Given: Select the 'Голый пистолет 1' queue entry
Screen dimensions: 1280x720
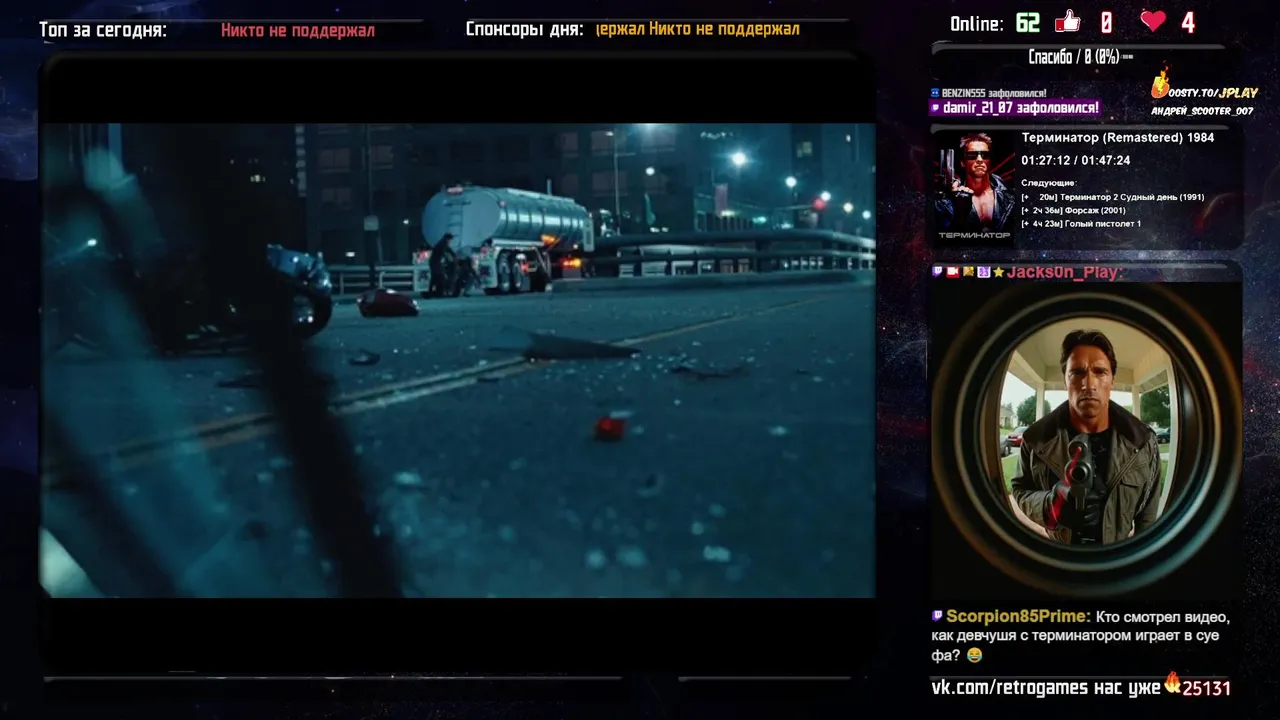Looking at the screenshot, I should tap(1081, 223).
